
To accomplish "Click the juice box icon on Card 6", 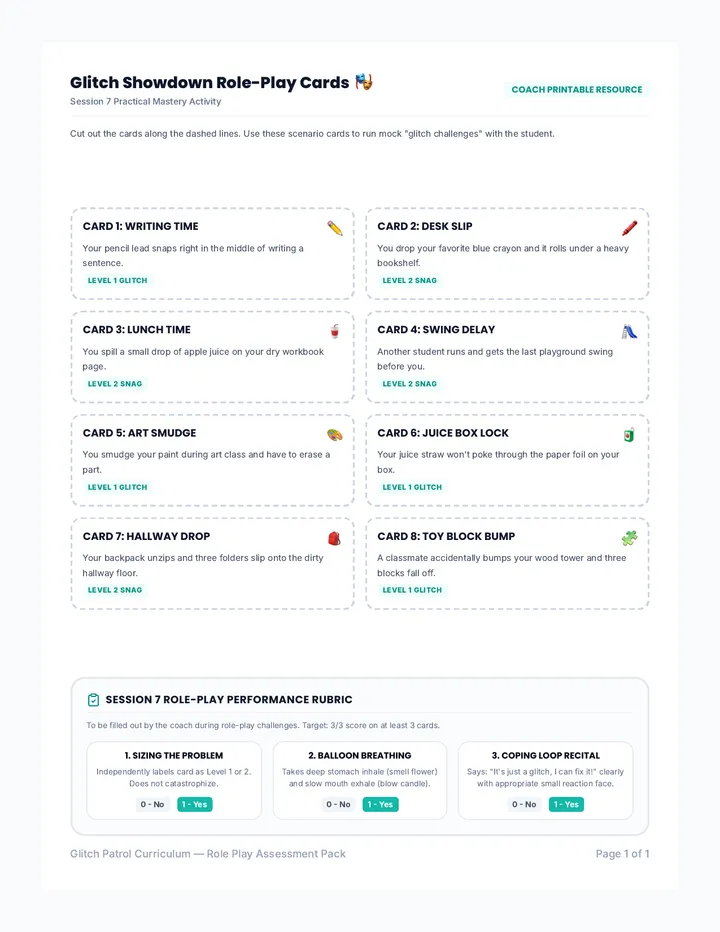I will (x=629, y=435).
